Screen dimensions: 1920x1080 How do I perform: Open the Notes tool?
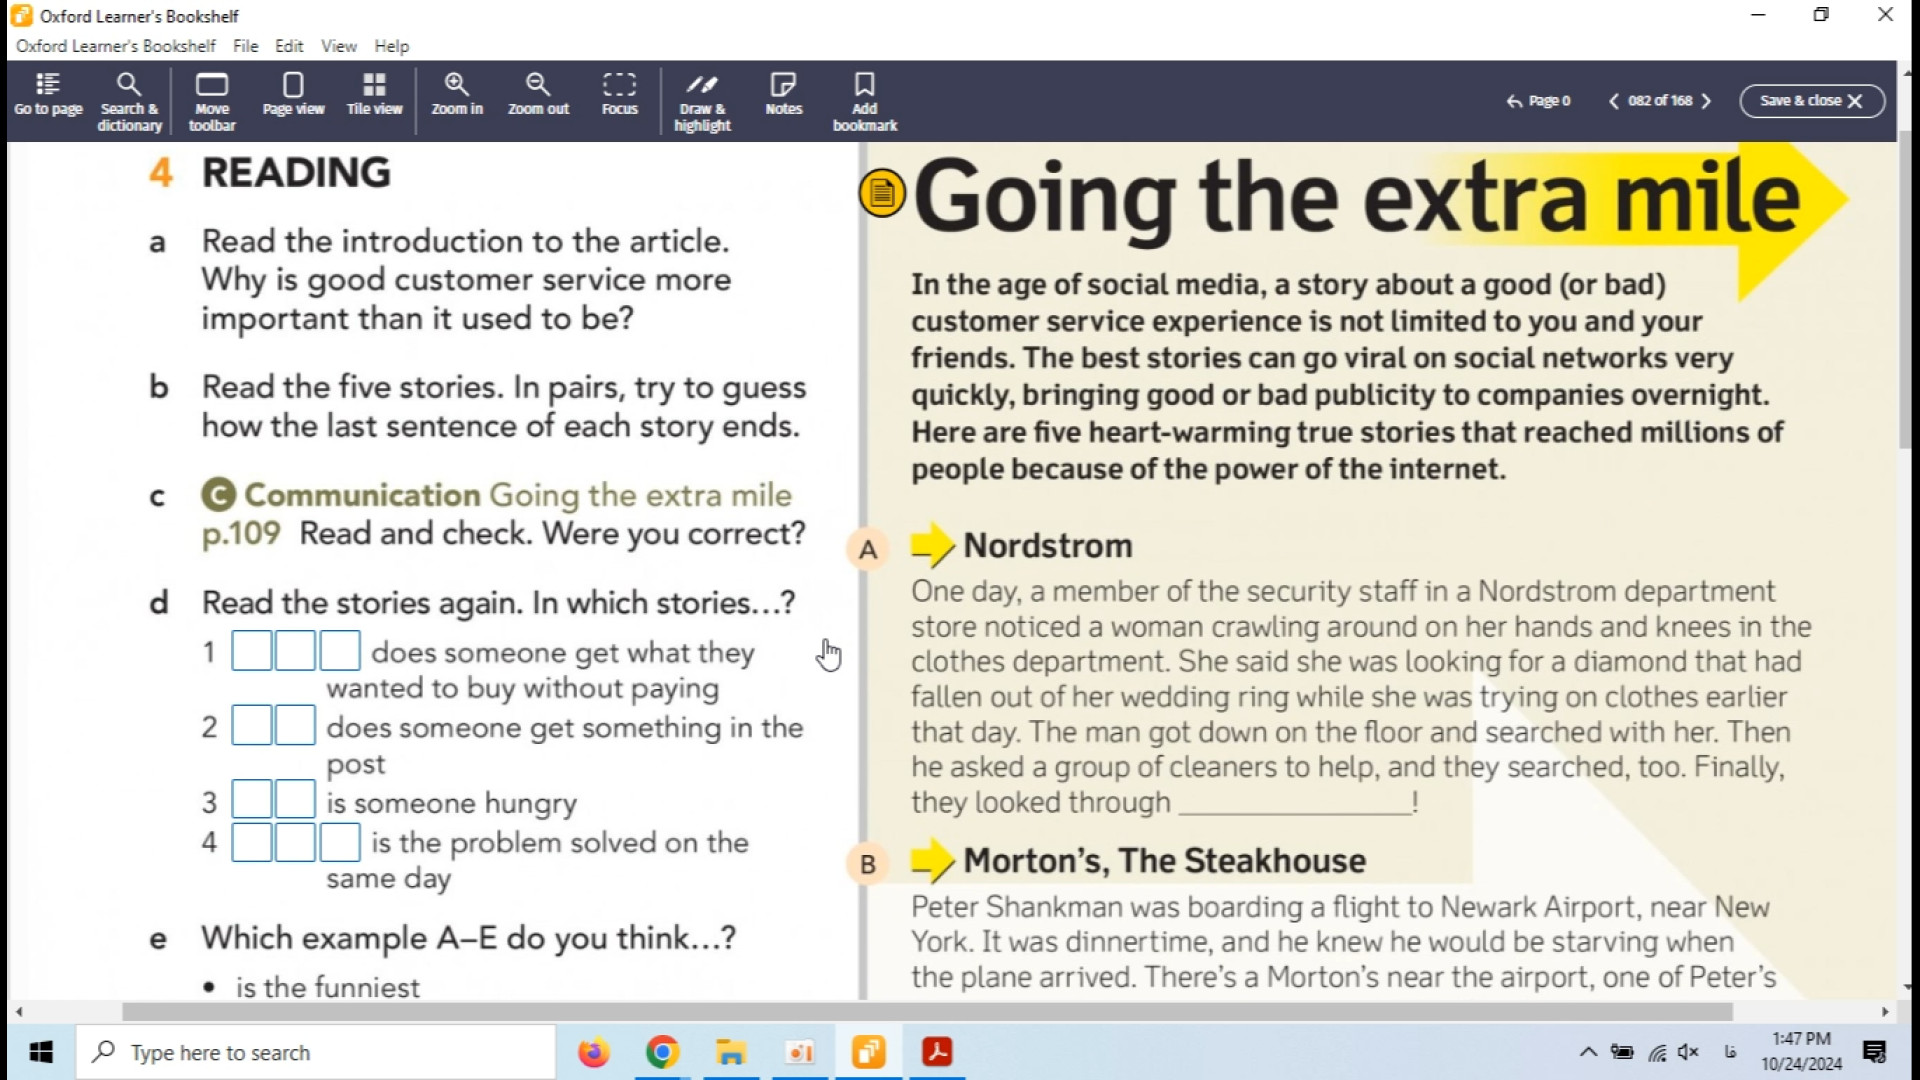(x=783, y=95)
